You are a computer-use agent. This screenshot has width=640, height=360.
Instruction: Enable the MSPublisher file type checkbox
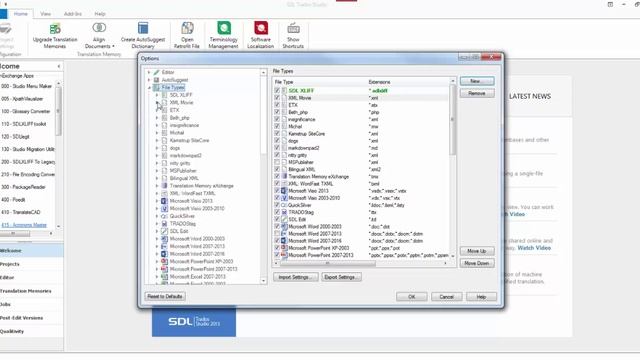coord(277,162)
